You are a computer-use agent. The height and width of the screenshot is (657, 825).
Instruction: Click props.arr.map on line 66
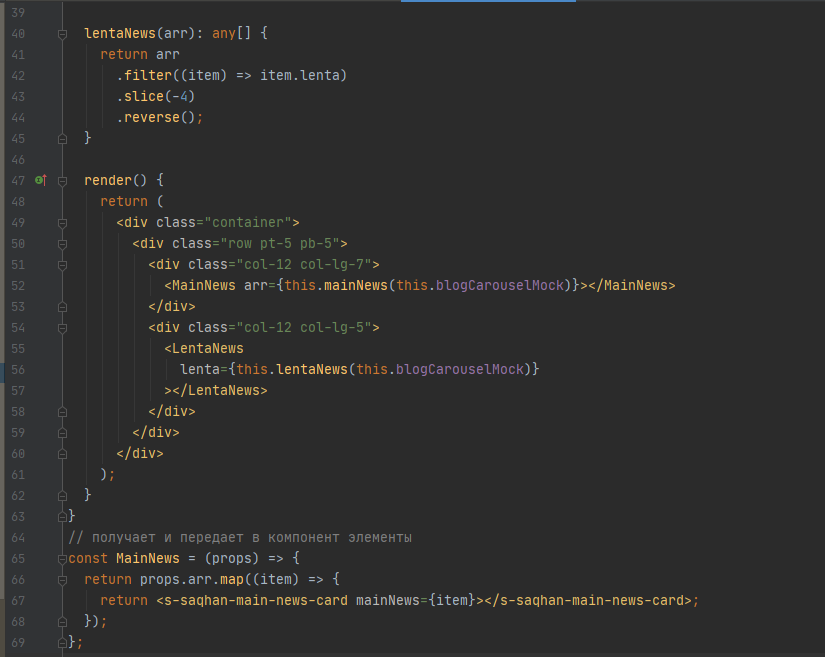pos(192,580)
